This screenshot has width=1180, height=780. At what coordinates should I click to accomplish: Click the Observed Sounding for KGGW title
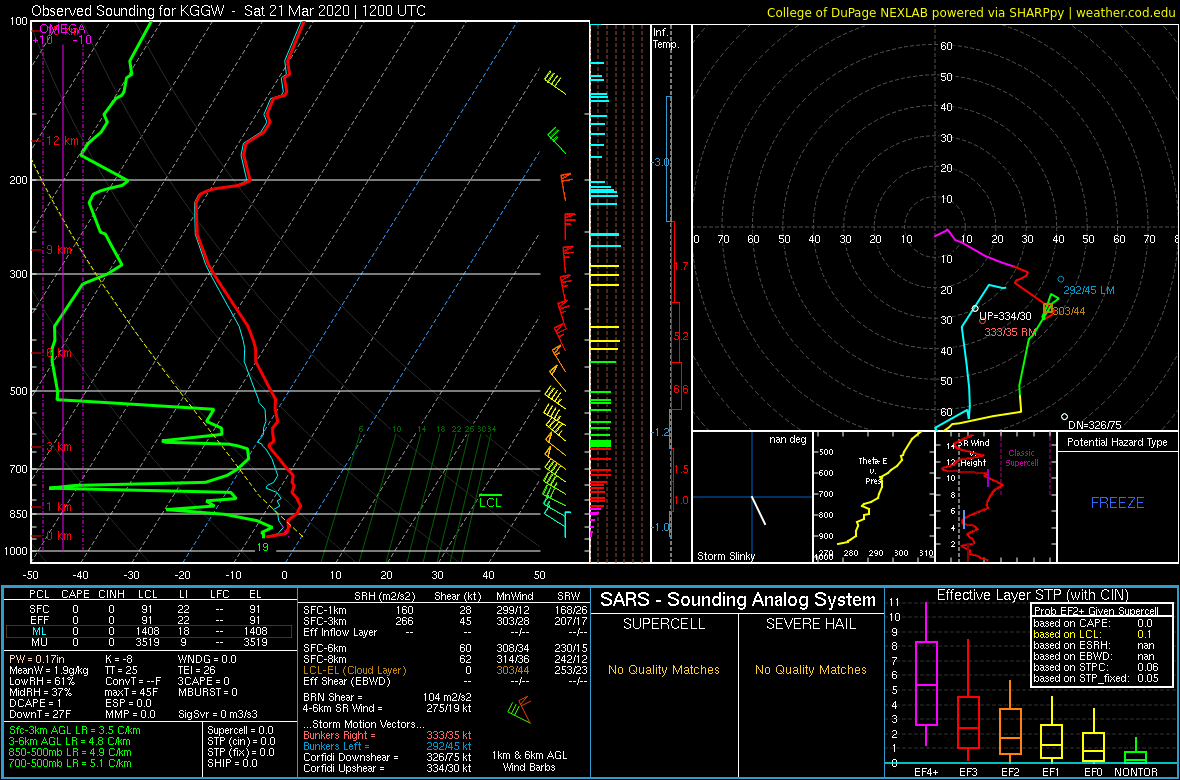pyautogui.click(x=228, y=11)
